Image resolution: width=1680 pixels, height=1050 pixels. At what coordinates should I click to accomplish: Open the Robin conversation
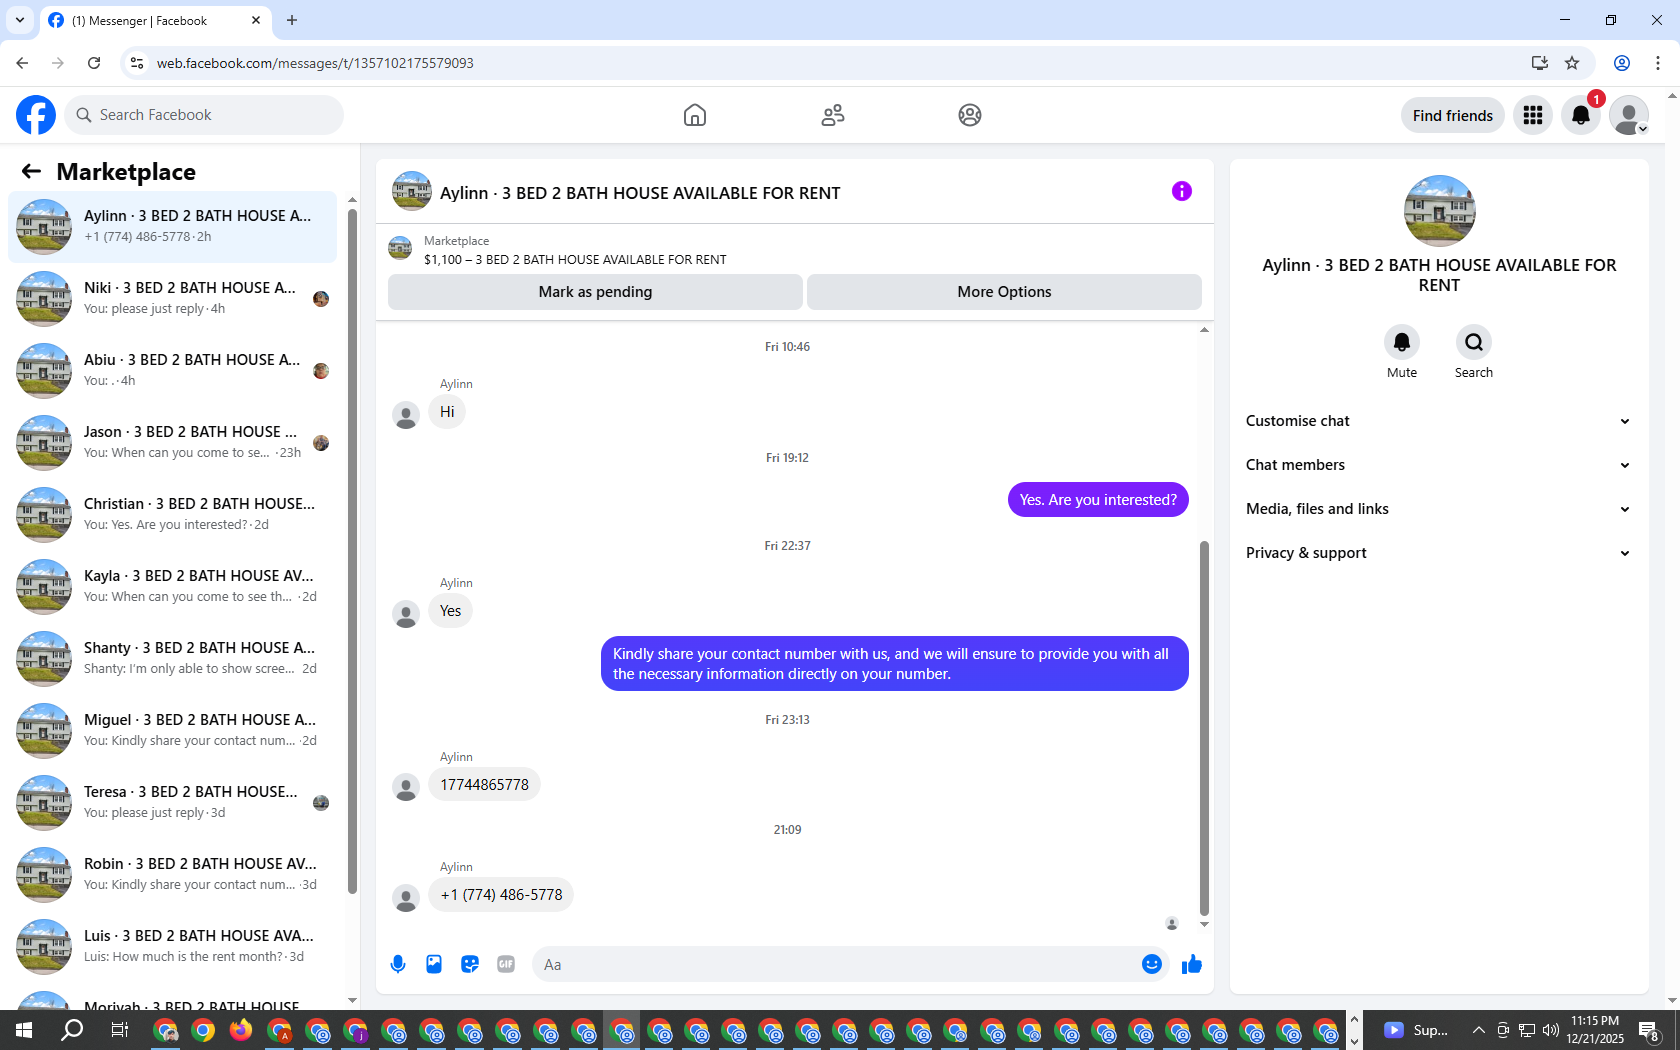[172, 874]
